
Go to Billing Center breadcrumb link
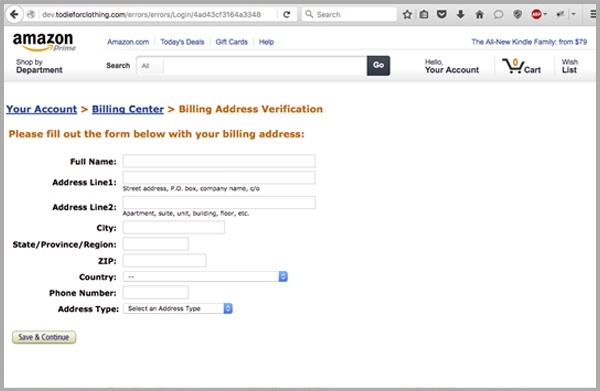[x=128, y=109]
